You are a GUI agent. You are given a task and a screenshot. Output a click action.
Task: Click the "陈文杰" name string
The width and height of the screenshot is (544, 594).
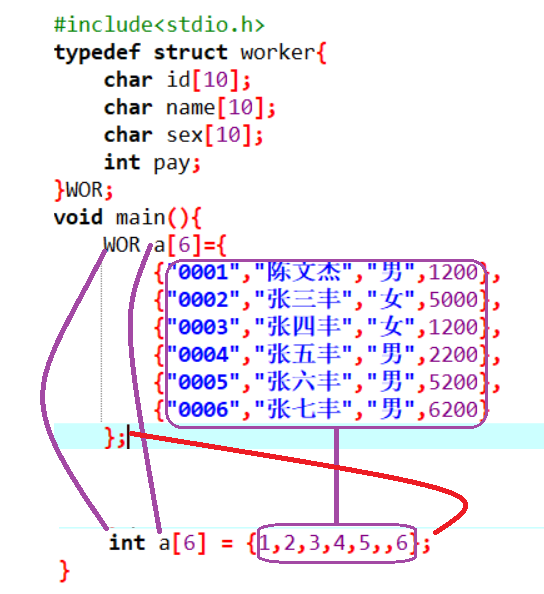click(x=303, y=272)
